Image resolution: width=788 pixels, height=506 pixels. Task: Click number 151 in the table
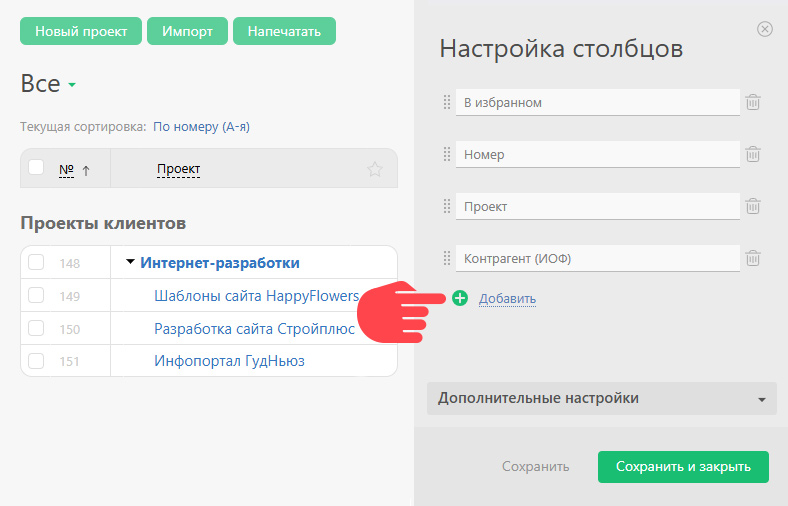tap(69, 362)
